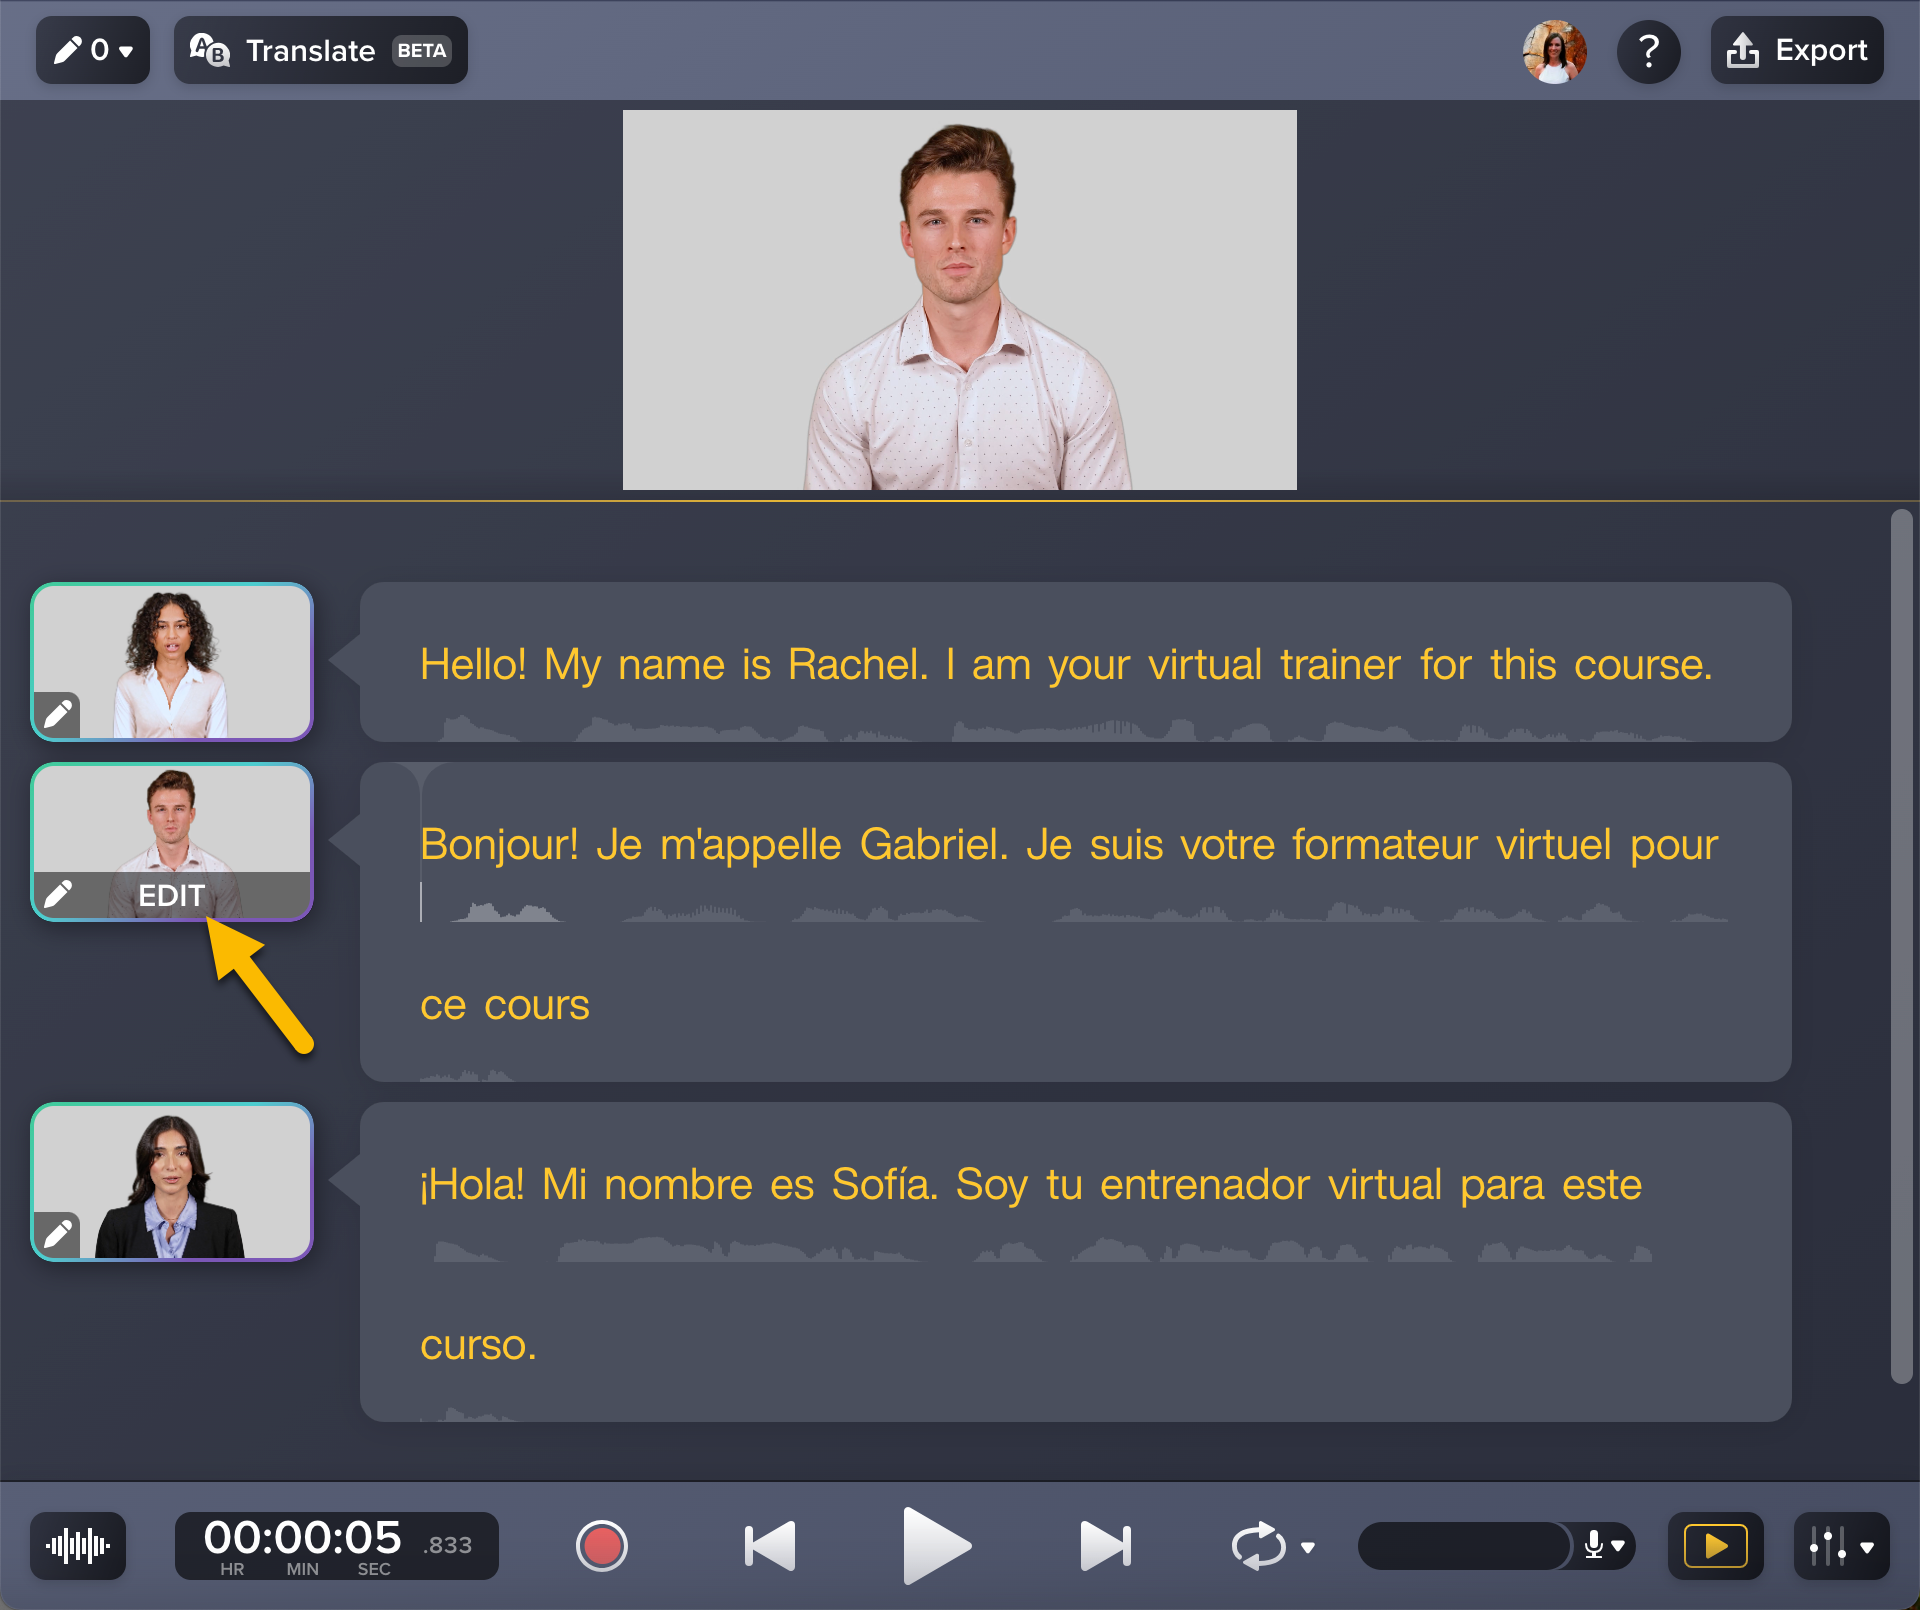This screenshot has height=1610, width=1920.
Task: Open the pencil edits counter dropdown
Action: tap(93, 50)
